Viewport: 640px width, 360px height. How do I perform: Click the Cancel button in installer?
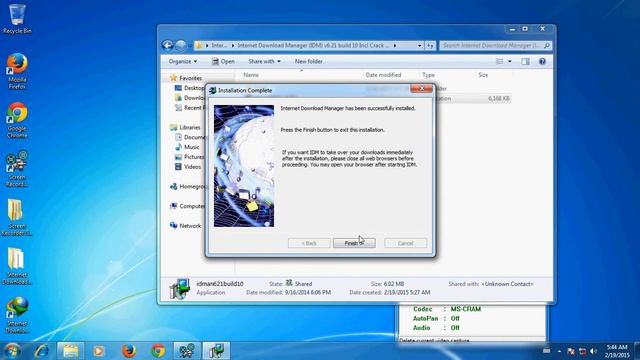pos(405,243)
